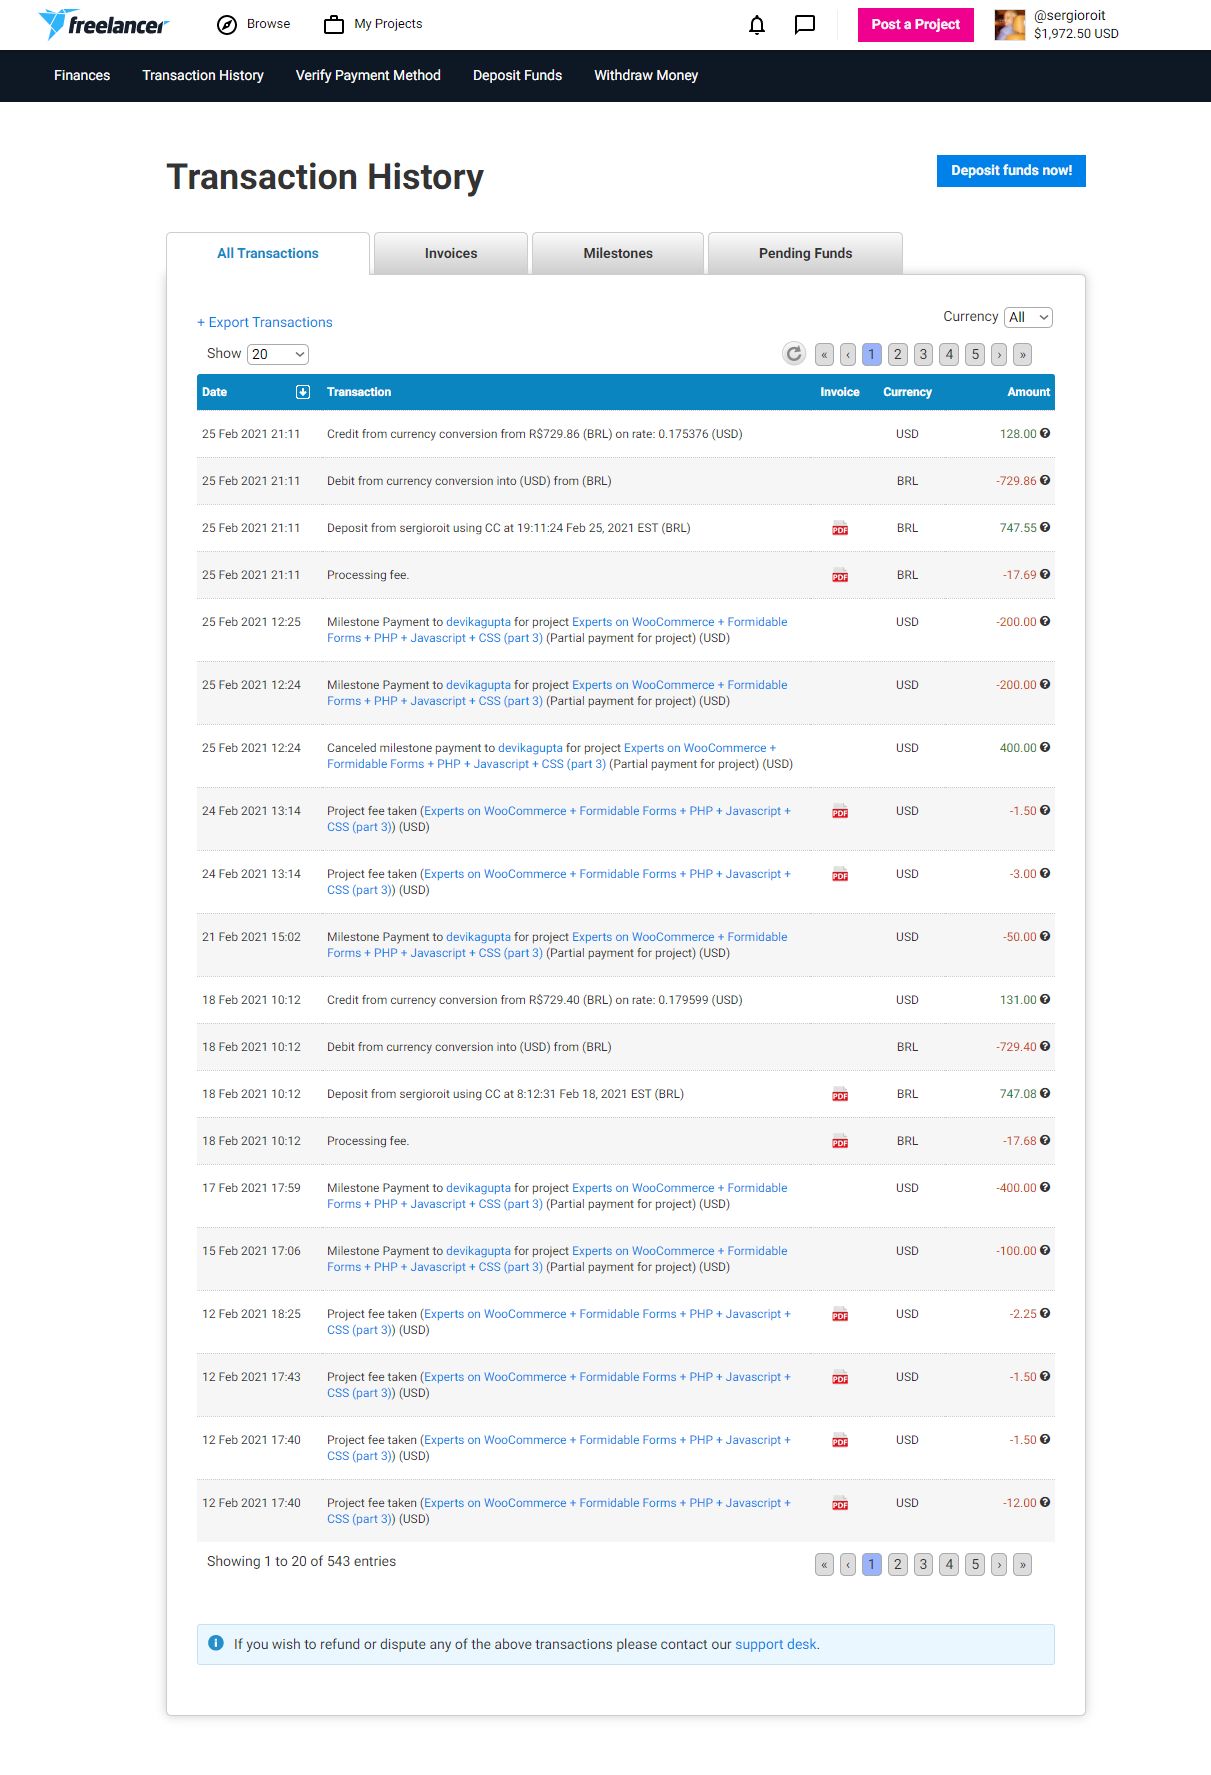Click the Amount column header
The width and height of the screenshot is (1211, 1775).
click(x=1028, y=392)
